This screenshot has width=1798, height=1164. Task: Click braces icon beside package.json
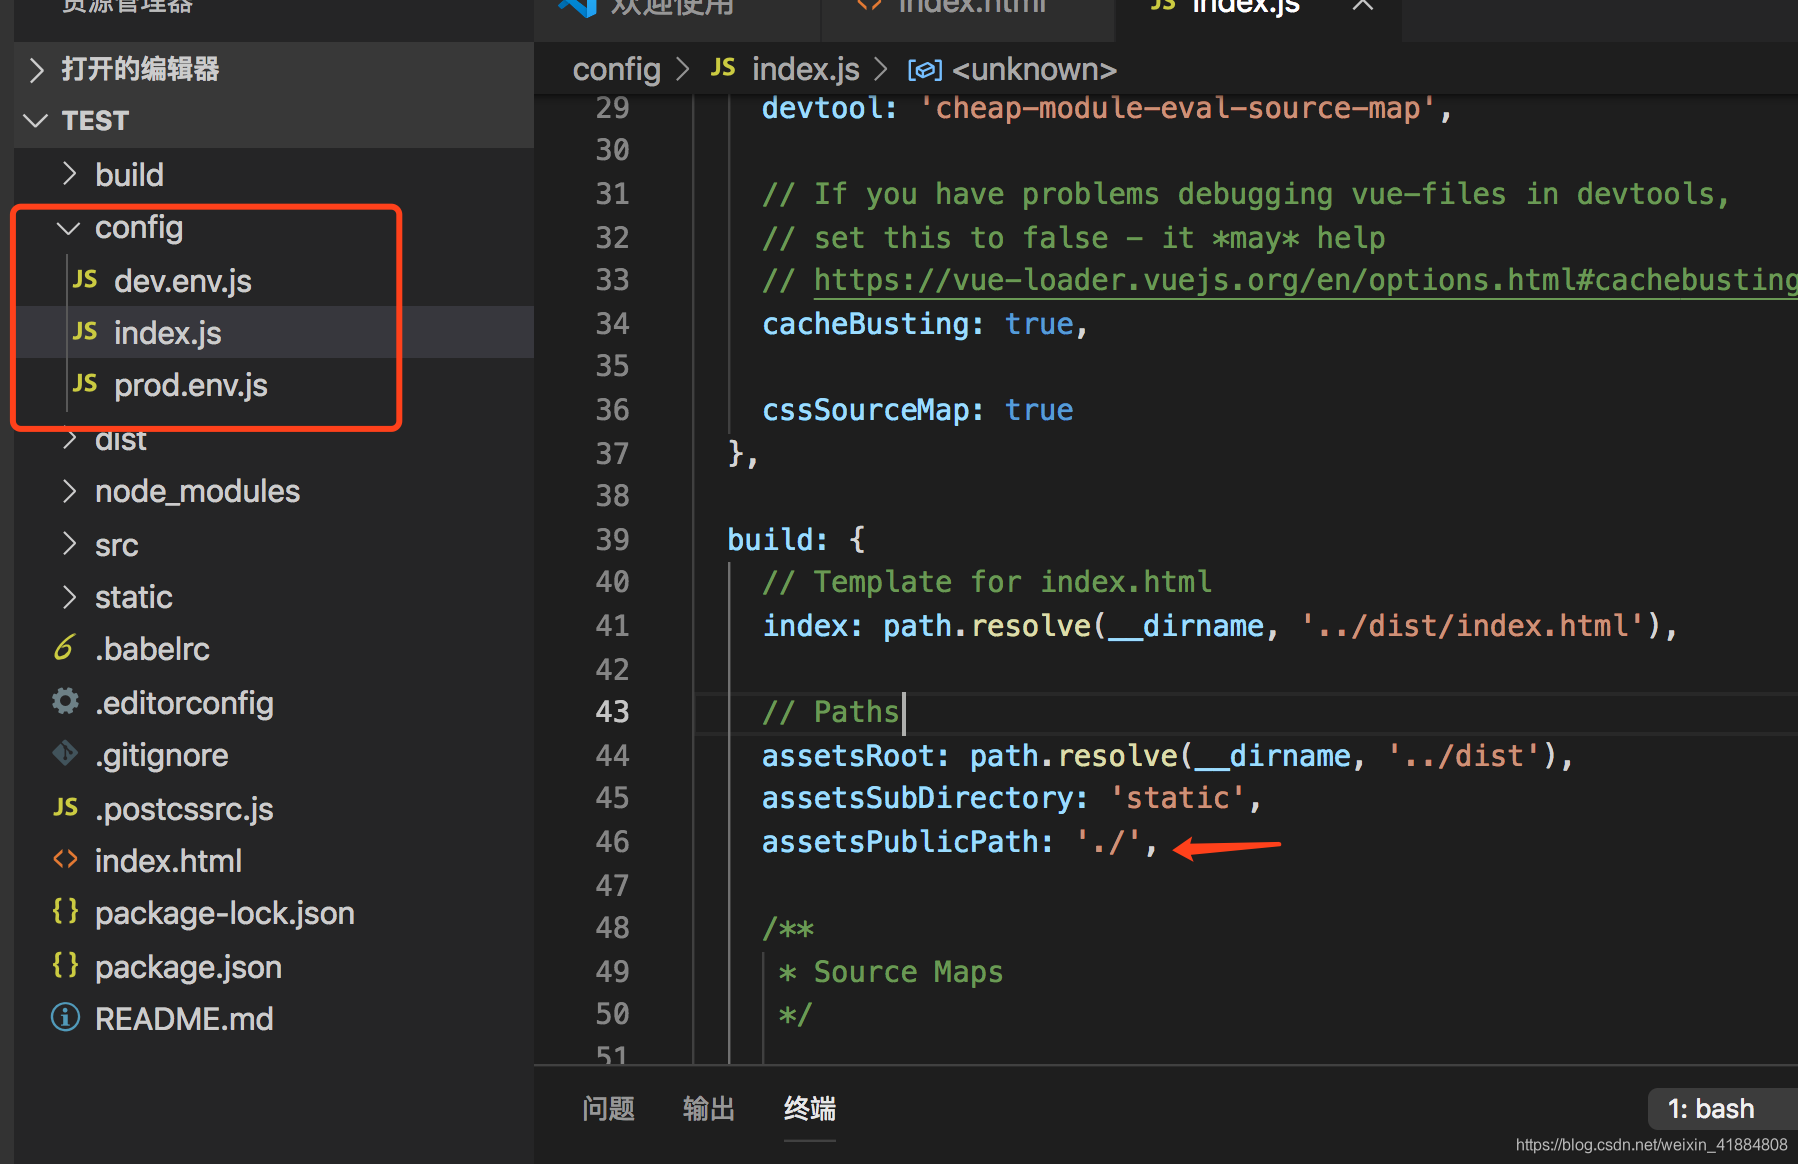[65, 965]
